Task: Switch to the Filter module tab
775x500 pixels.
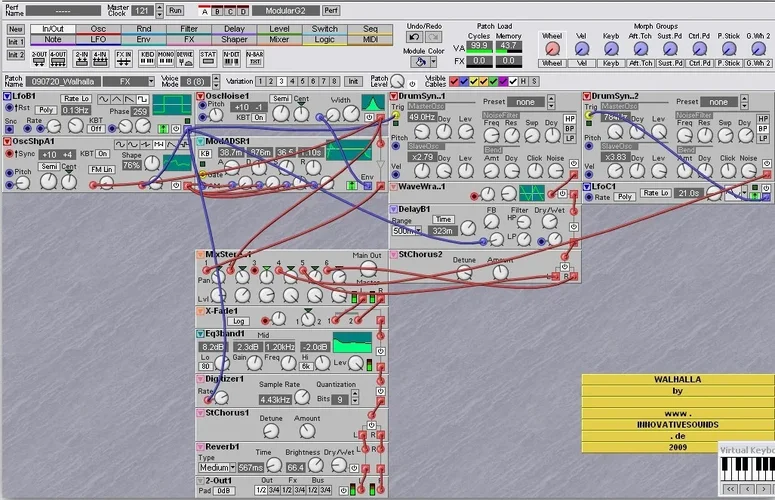Action: (x=189, y=29)
